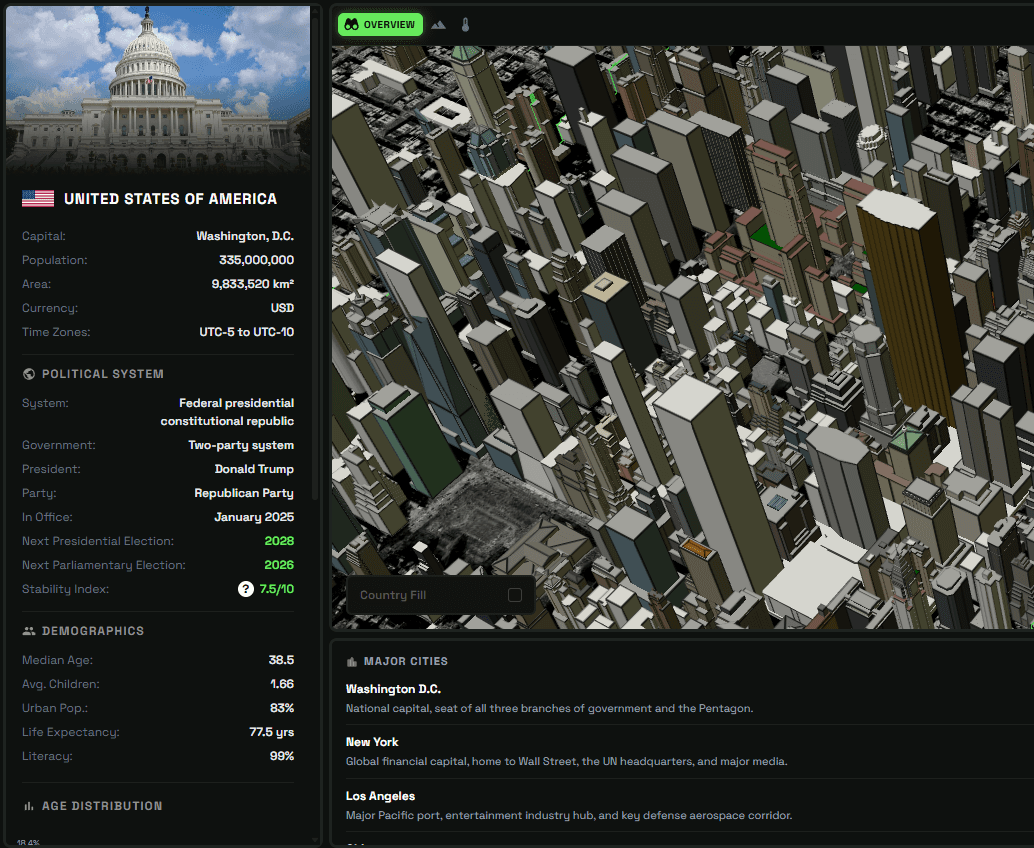Click the Avg. Children value 1.66
This screenshot has width=1034, height=848.
coord(282,684)
